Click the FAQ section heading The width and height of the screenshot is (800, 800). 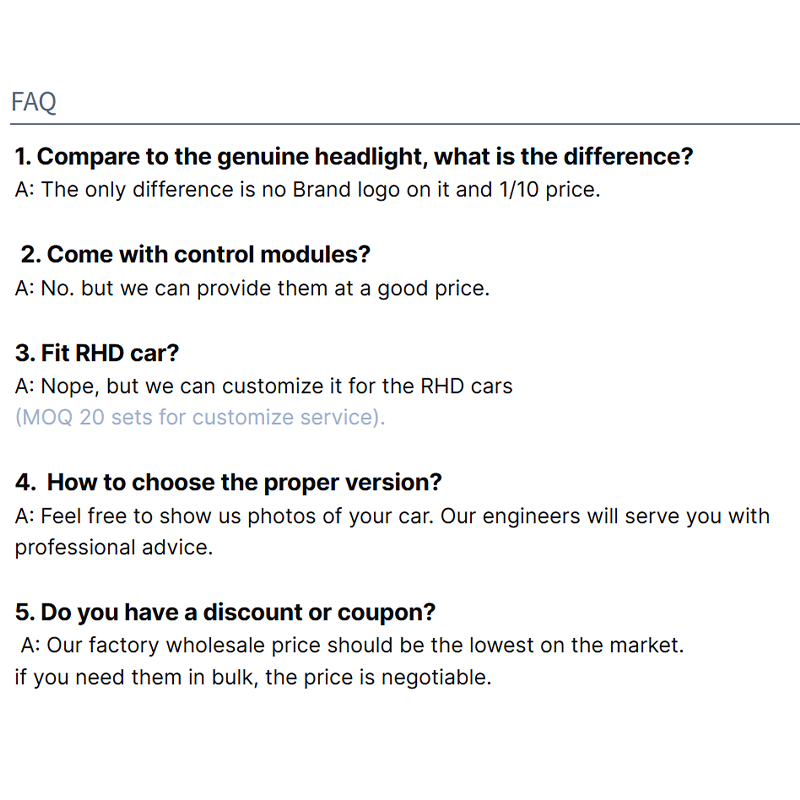pyautogui.click(x=34, y=101)
